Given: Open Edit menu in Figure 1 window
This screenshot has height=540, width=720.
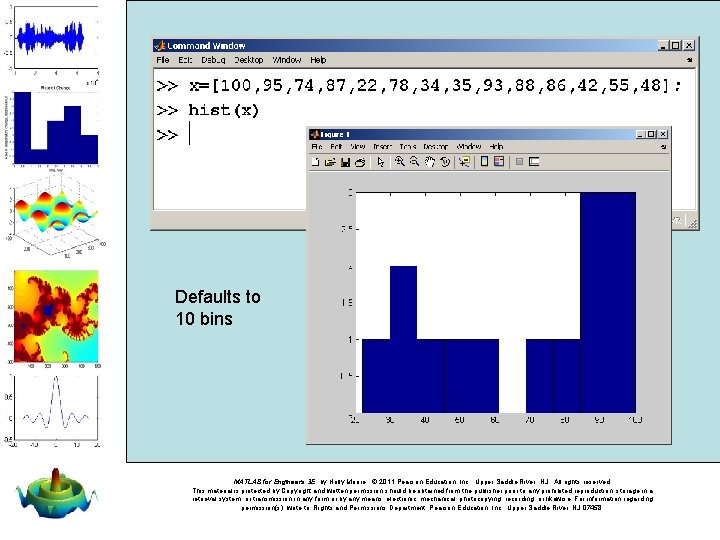Looking at the screenshot, I should click(x=336, y=146).
